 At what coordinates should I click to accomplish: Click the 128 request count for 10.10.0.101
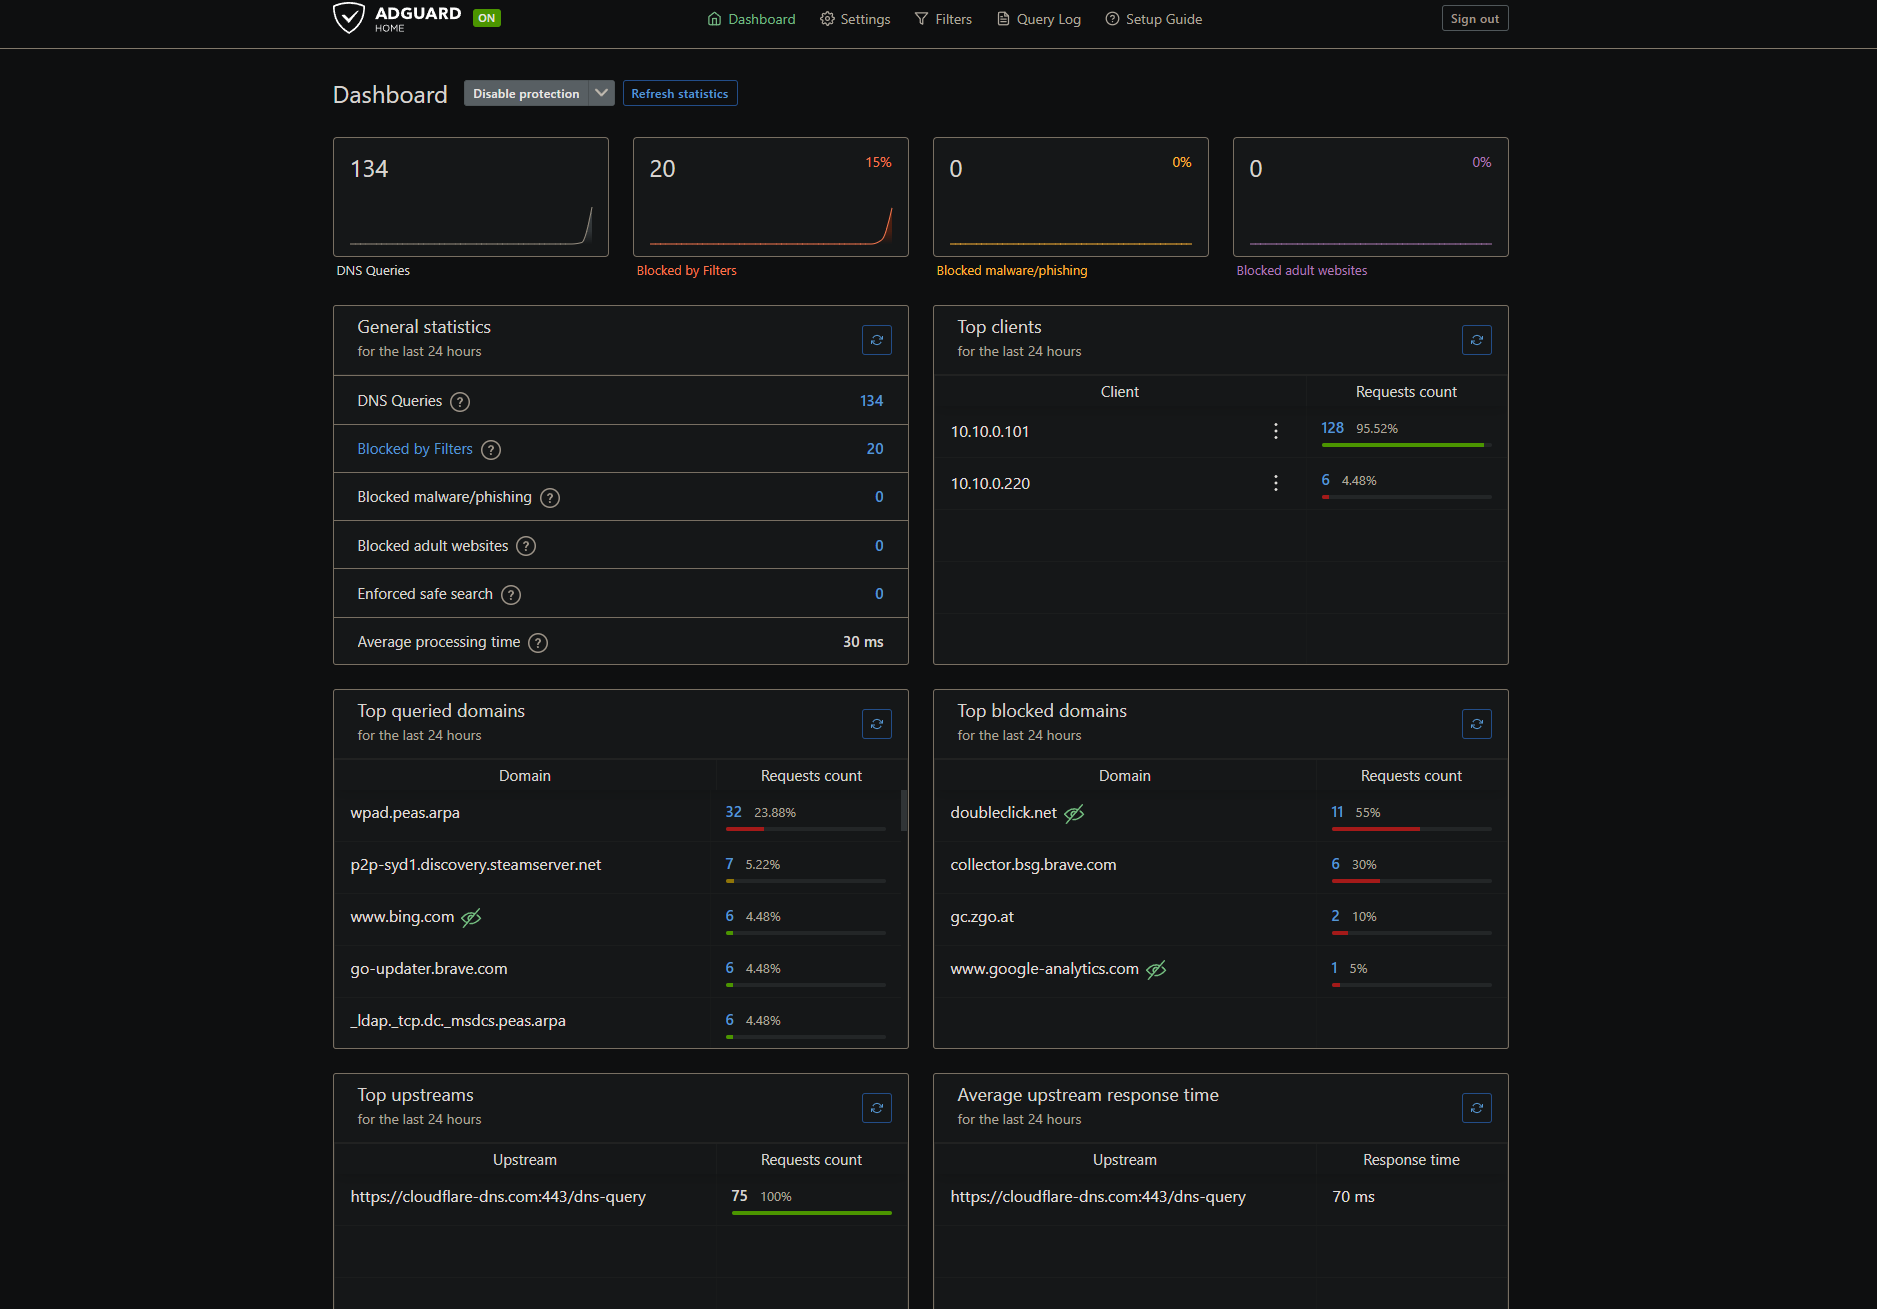[1332, 428]
